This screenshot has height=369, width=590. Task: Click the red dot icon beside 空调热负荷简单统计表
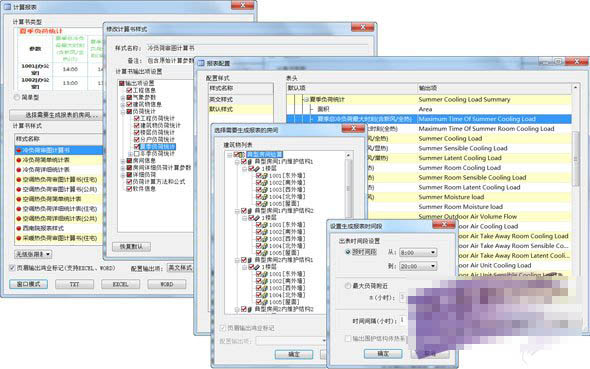click(x=19, y=199)
